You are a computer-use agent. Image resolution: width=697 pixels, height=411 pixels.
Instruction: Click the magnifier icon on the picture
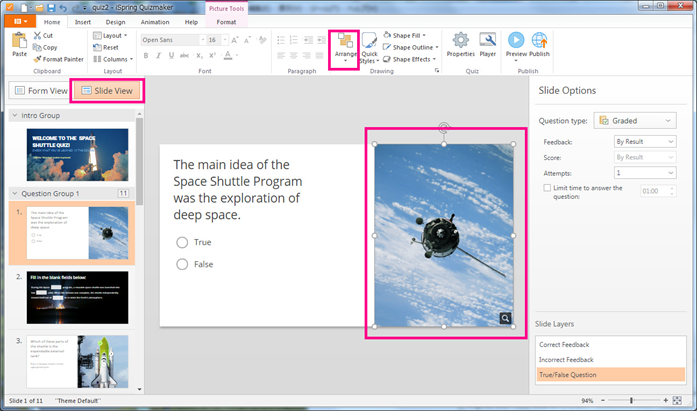505,318
